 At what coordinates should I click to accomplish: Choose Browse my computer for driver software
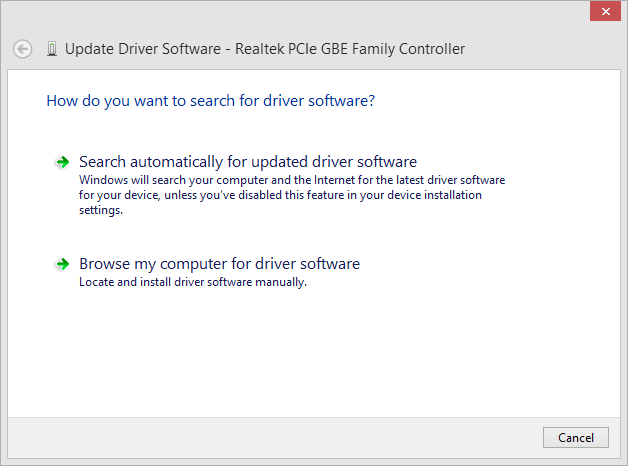coord(219,264)
